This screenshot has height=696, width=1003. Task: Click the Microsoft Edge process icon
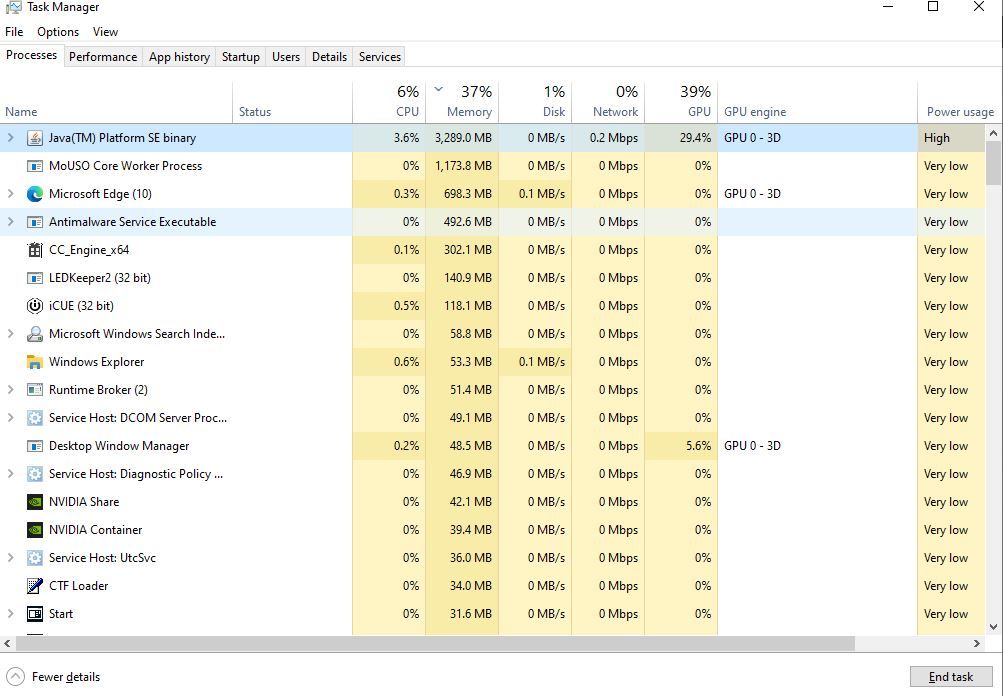(x=35, y=194)
